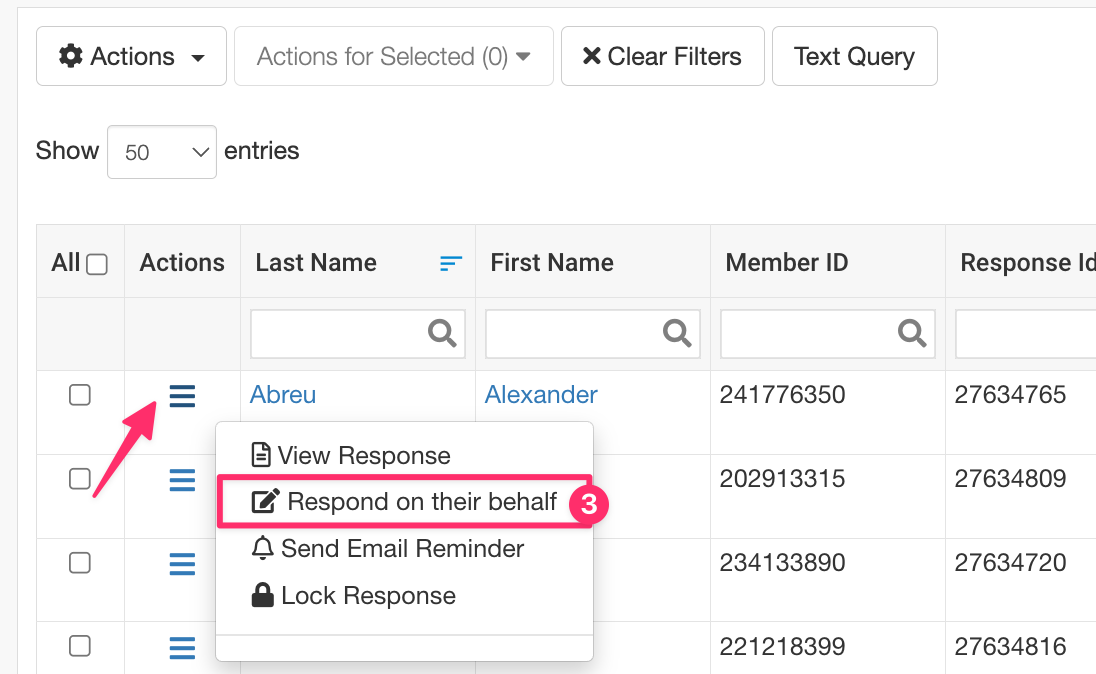1096x674 pixels.
Task: Click the First Name filter search icon
Action: pyautogui.click(x=677, y=334)
